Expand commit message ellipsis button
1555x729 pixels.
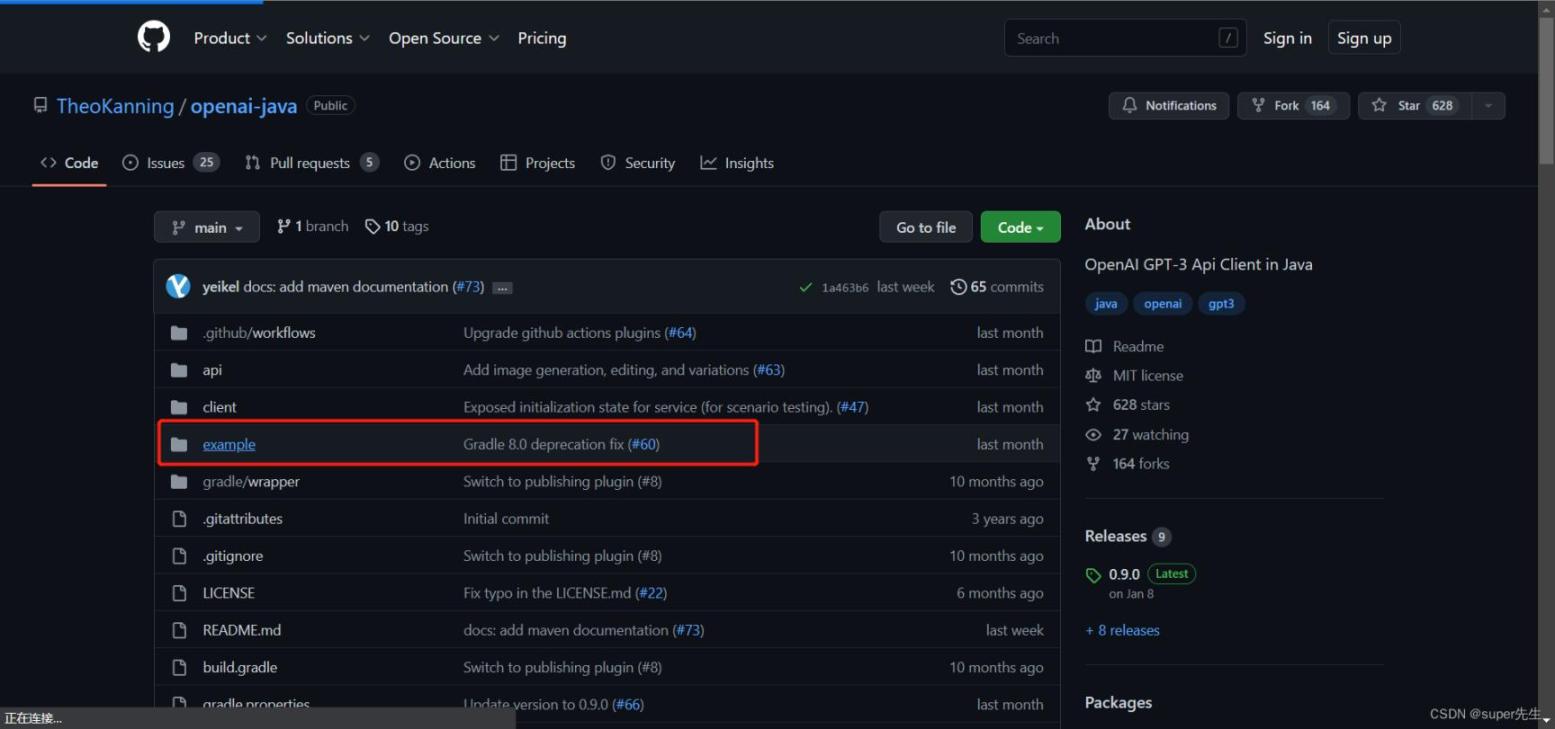[x=503, y=288]
